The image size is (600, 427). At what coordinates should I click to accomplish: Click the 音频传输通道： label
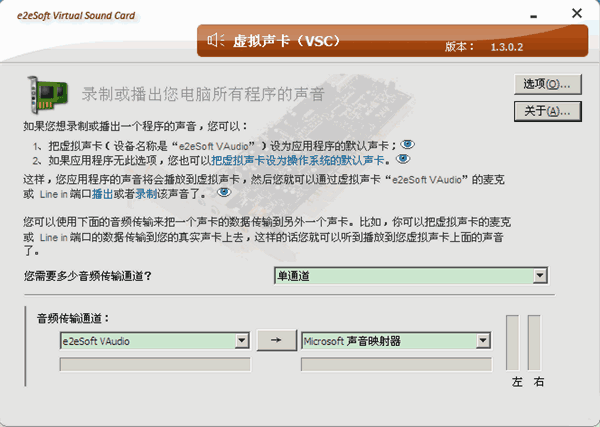point(73,318)
